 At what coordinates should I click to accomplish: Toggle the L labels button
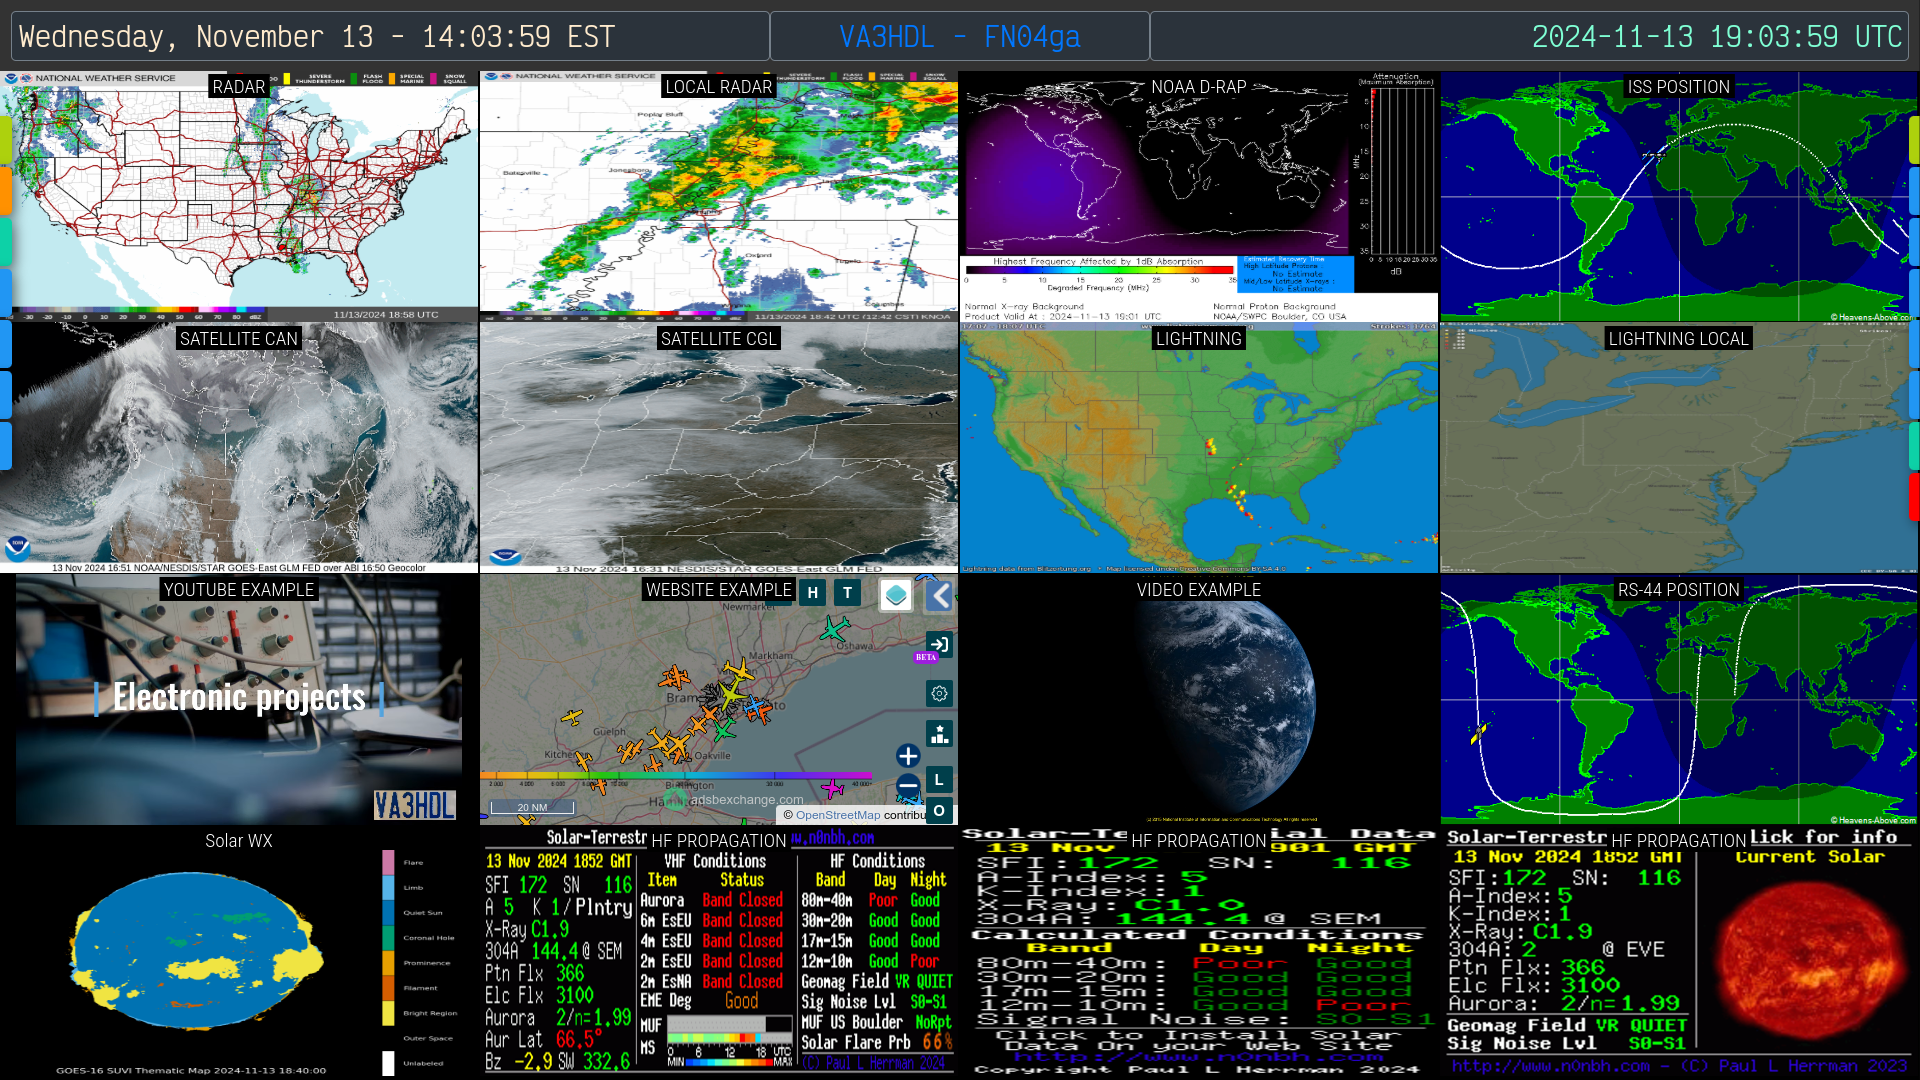click(939, 779)
